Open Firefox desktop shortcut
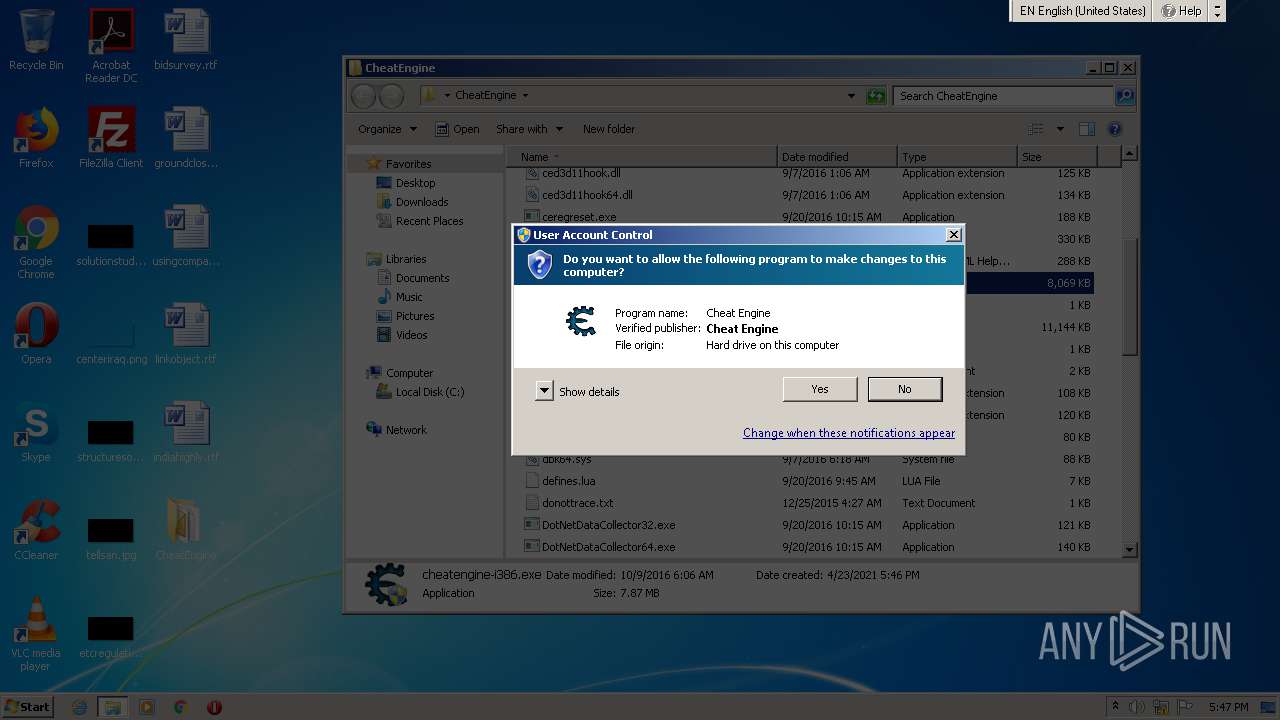1280x720 pixels. coord(36,138)
